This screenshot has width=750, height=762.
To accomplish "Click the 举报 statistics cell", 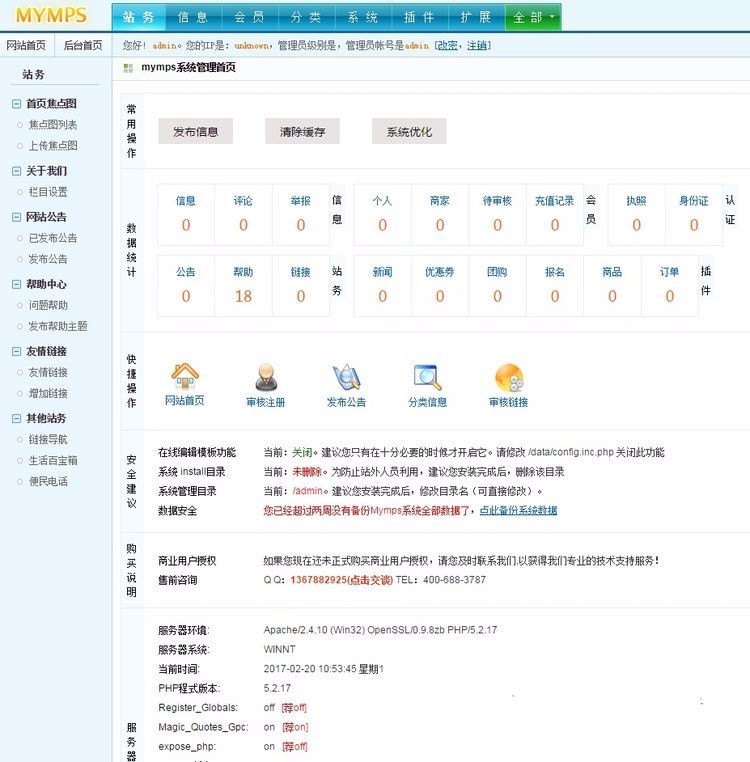I will pyautogui.click(x=300, y=214).
